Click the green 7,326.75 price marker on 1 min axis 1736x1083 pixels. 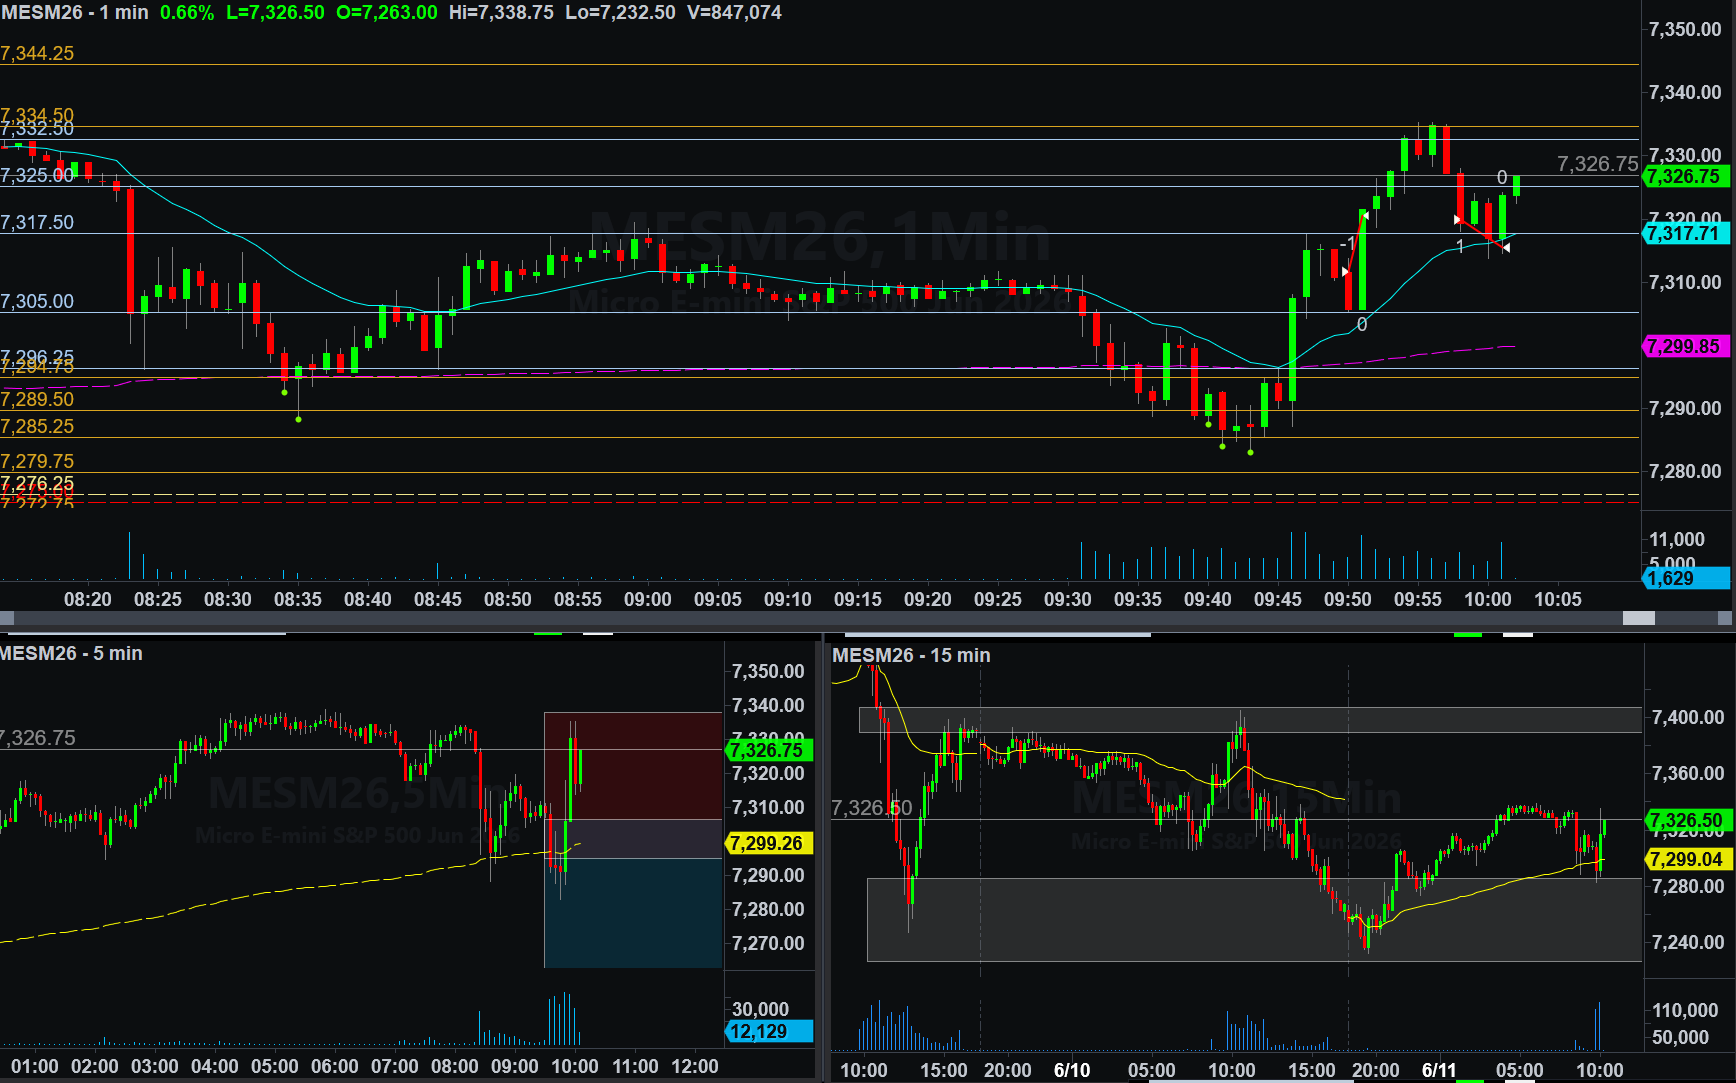tap(1686, 177)
